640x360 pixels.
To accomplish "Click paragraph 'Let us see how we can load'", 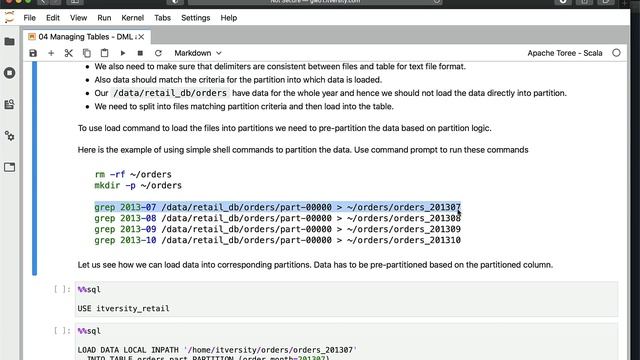I will tap(315, 265).
